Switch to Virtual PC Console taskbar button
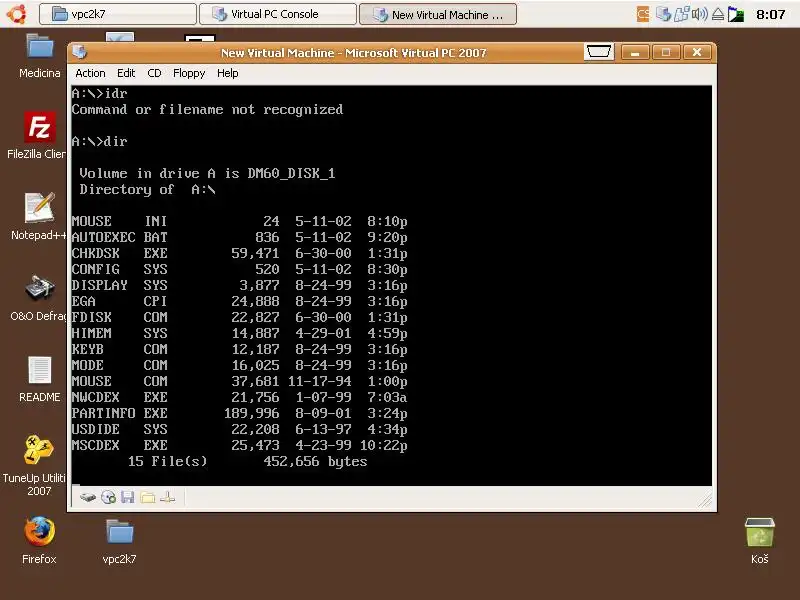The height and width of the screenshot is (600, 800). (x=278, y=14)
